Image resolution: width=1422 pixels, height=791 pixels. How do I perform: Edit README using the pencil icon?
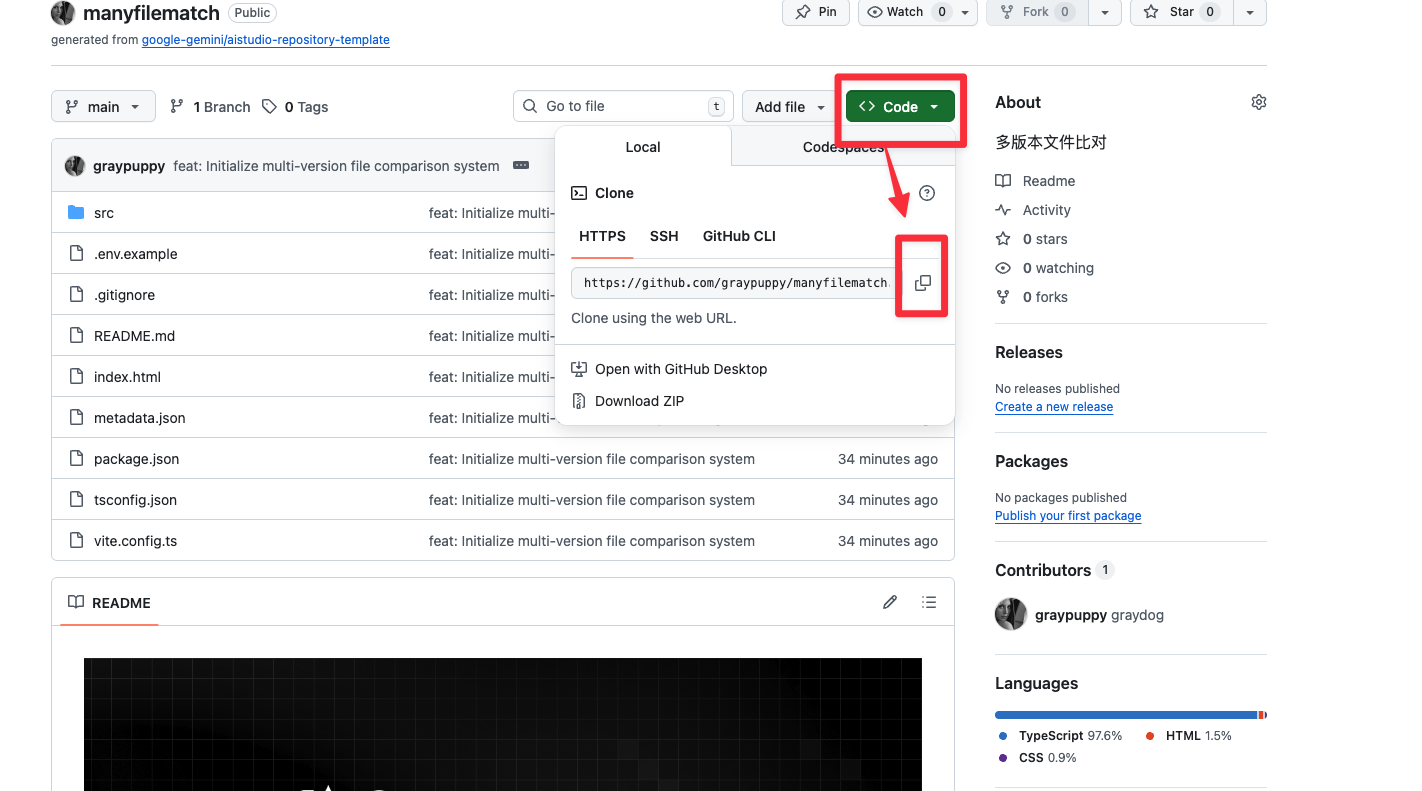[x=889, y=602]
